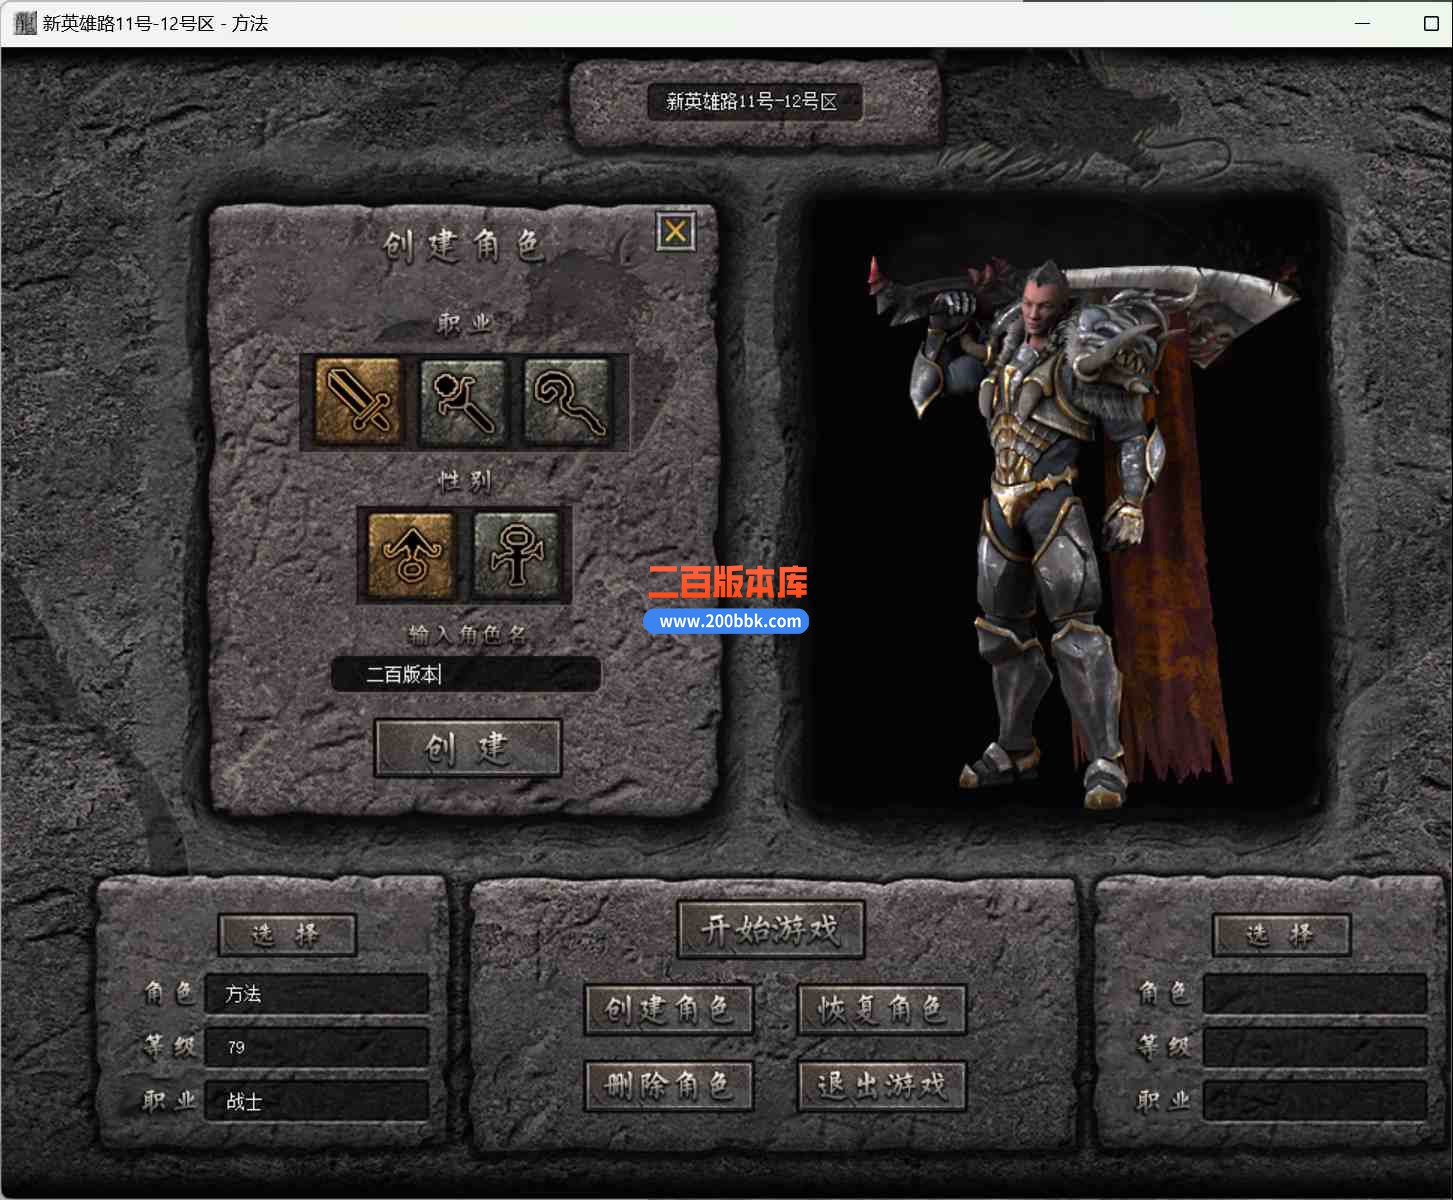Screen dimensions: 1453x1200
Task: Select the Taoist staff class icon
Action: coord(567,401)
